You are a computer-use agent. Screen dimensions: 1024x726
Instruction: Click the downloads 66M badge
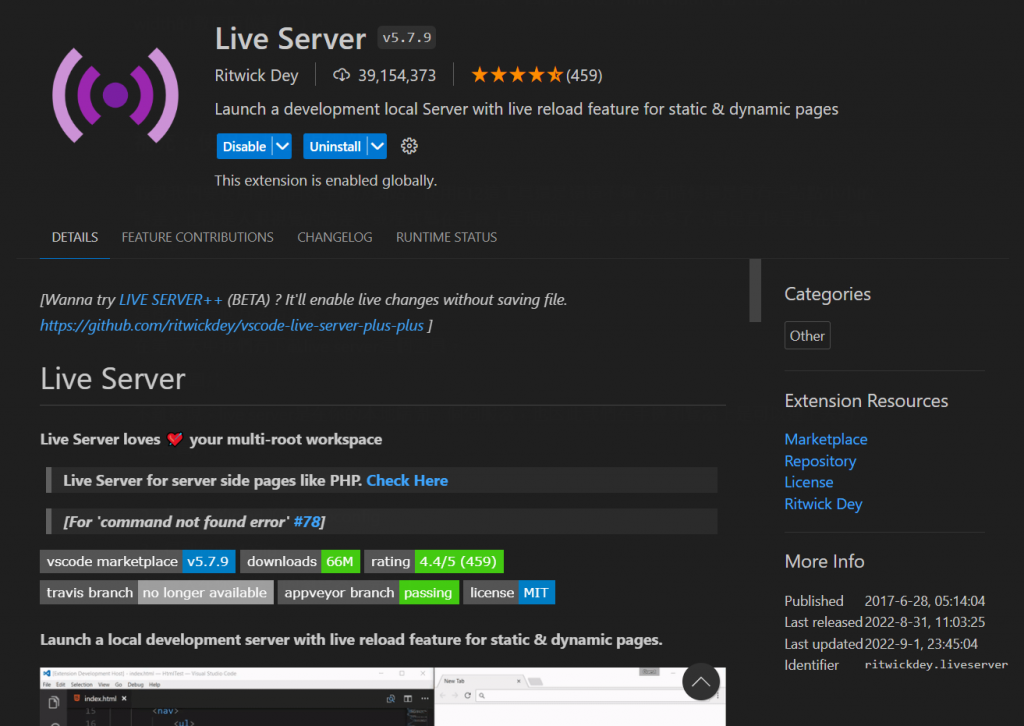tap(300, 561)
